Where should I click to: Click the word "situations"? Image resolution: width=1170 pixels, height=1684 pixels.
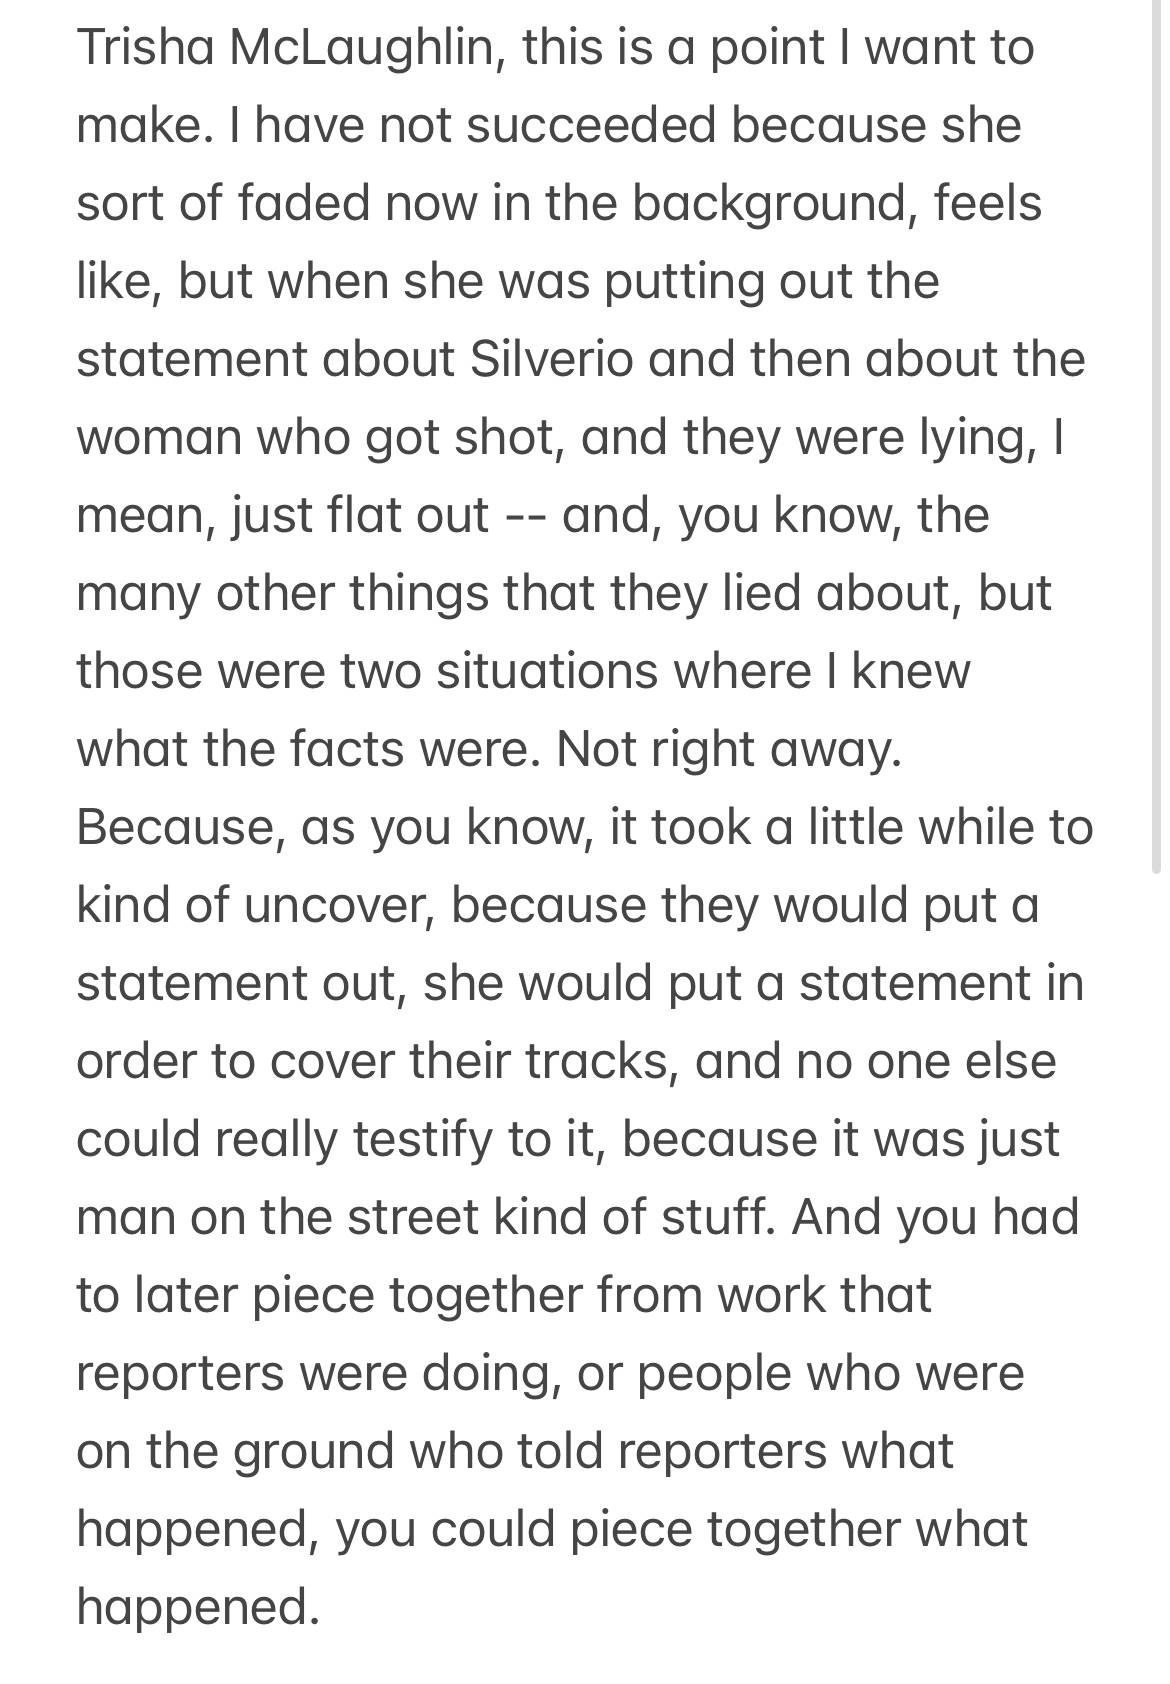tap(546, 671)
